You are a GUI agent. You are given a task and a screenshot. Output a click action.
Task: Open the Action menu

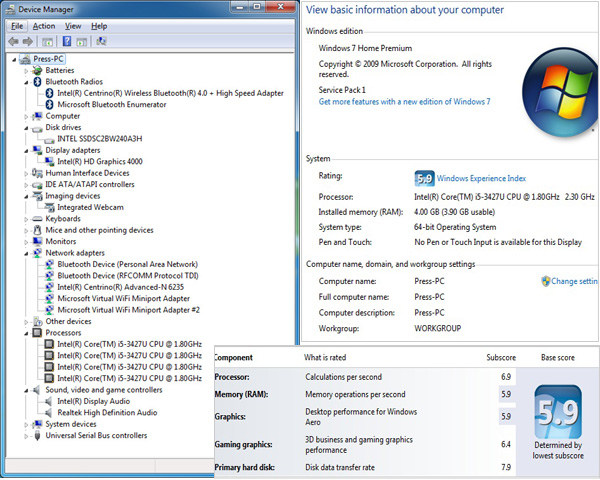tap(44, 26)
